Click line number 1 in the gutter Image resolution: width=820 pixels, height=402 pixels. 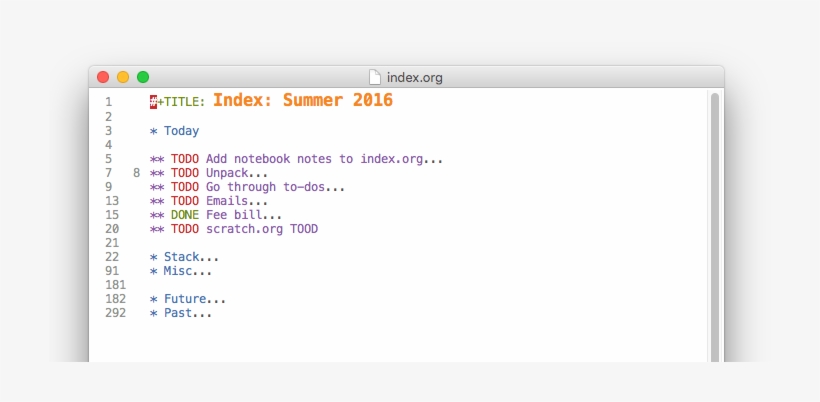point(108,102)
